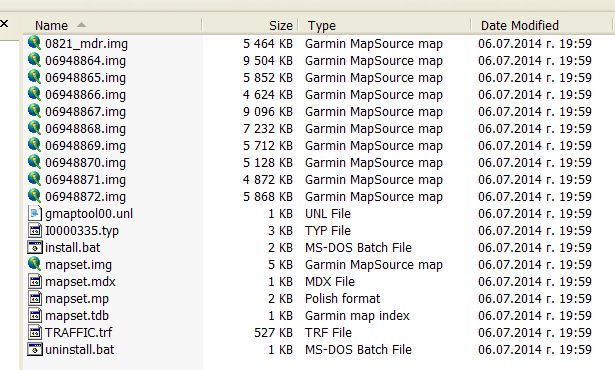Click the install.bat batch file icon
Viewport: 615px width, 370px height.
[35, 248]
